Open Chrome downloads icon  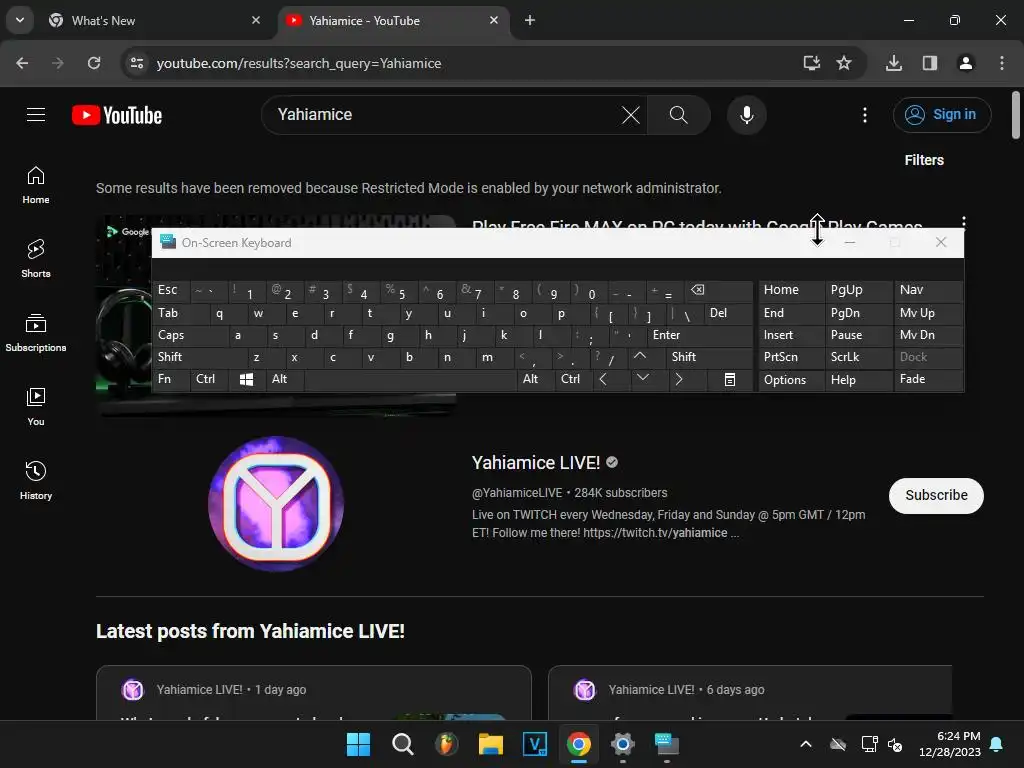click(x=894, y=63)
